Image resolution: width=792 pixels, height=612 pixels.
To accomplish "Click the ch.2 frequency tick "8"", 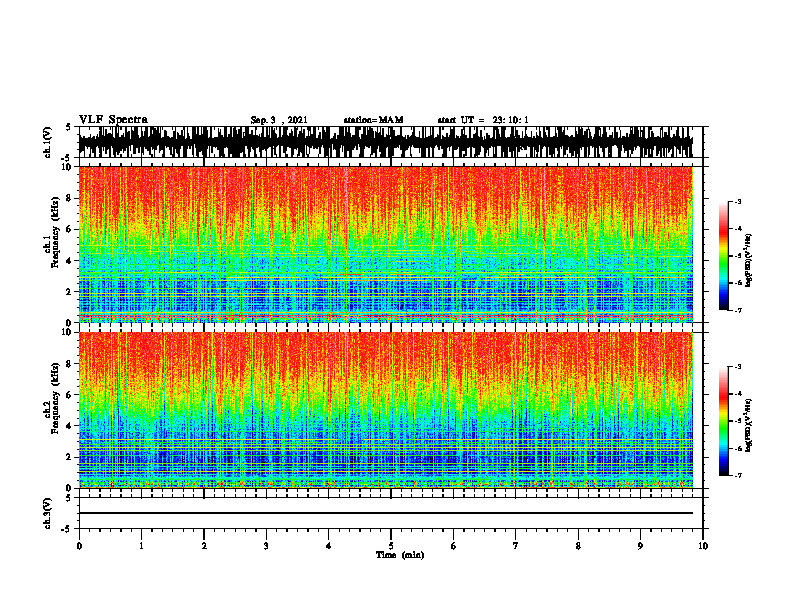I will click(70, 364).
